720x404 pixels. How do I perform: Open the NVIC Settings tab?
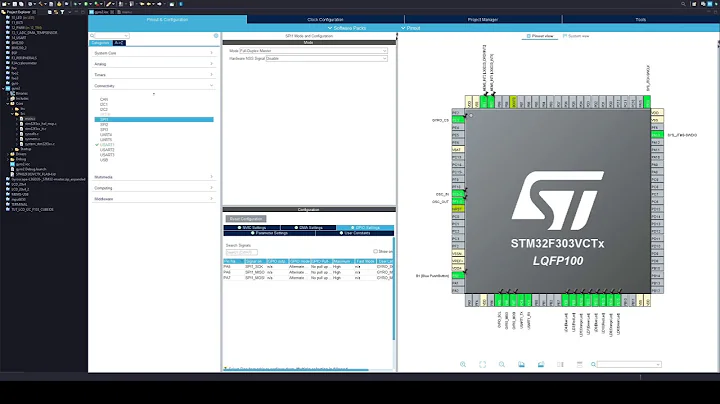point(252,228)
